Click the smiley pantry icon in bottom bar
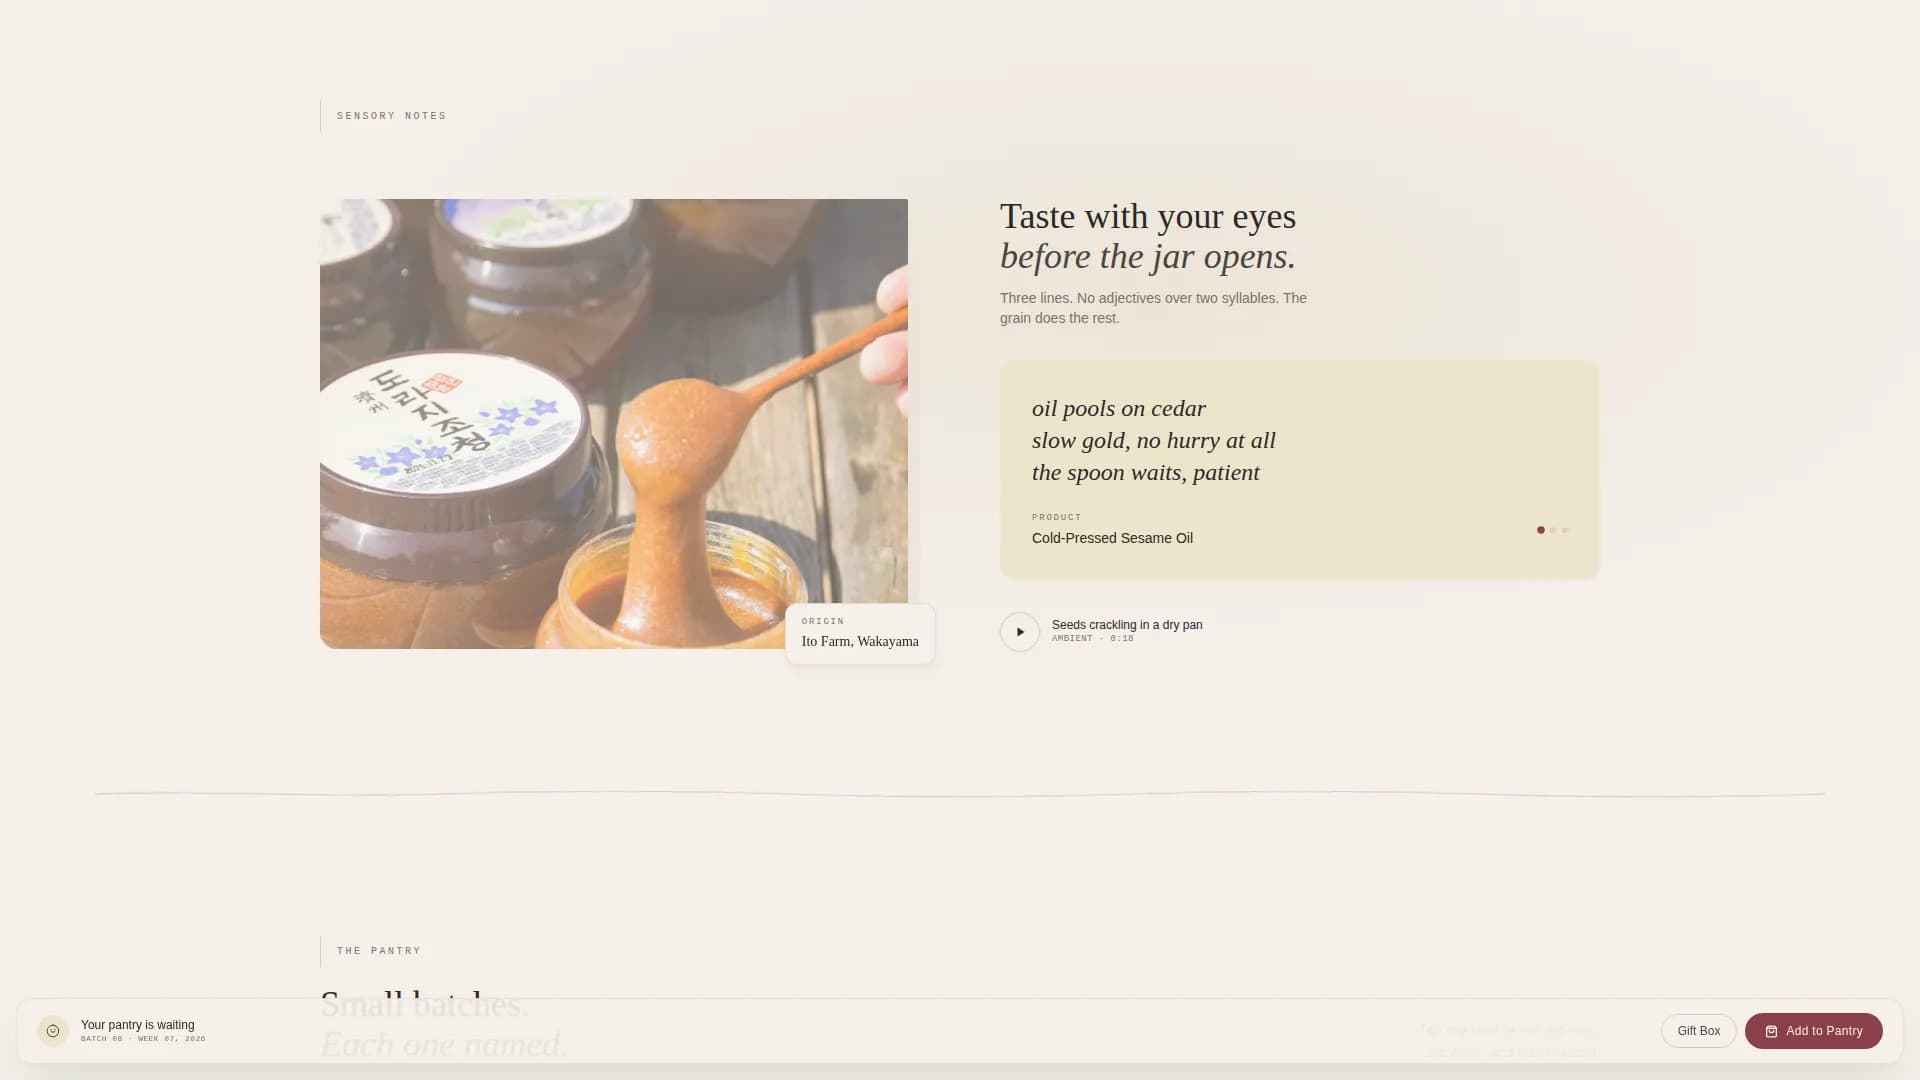The width and height of the screenshot is (1920, 1080). 53,1031
